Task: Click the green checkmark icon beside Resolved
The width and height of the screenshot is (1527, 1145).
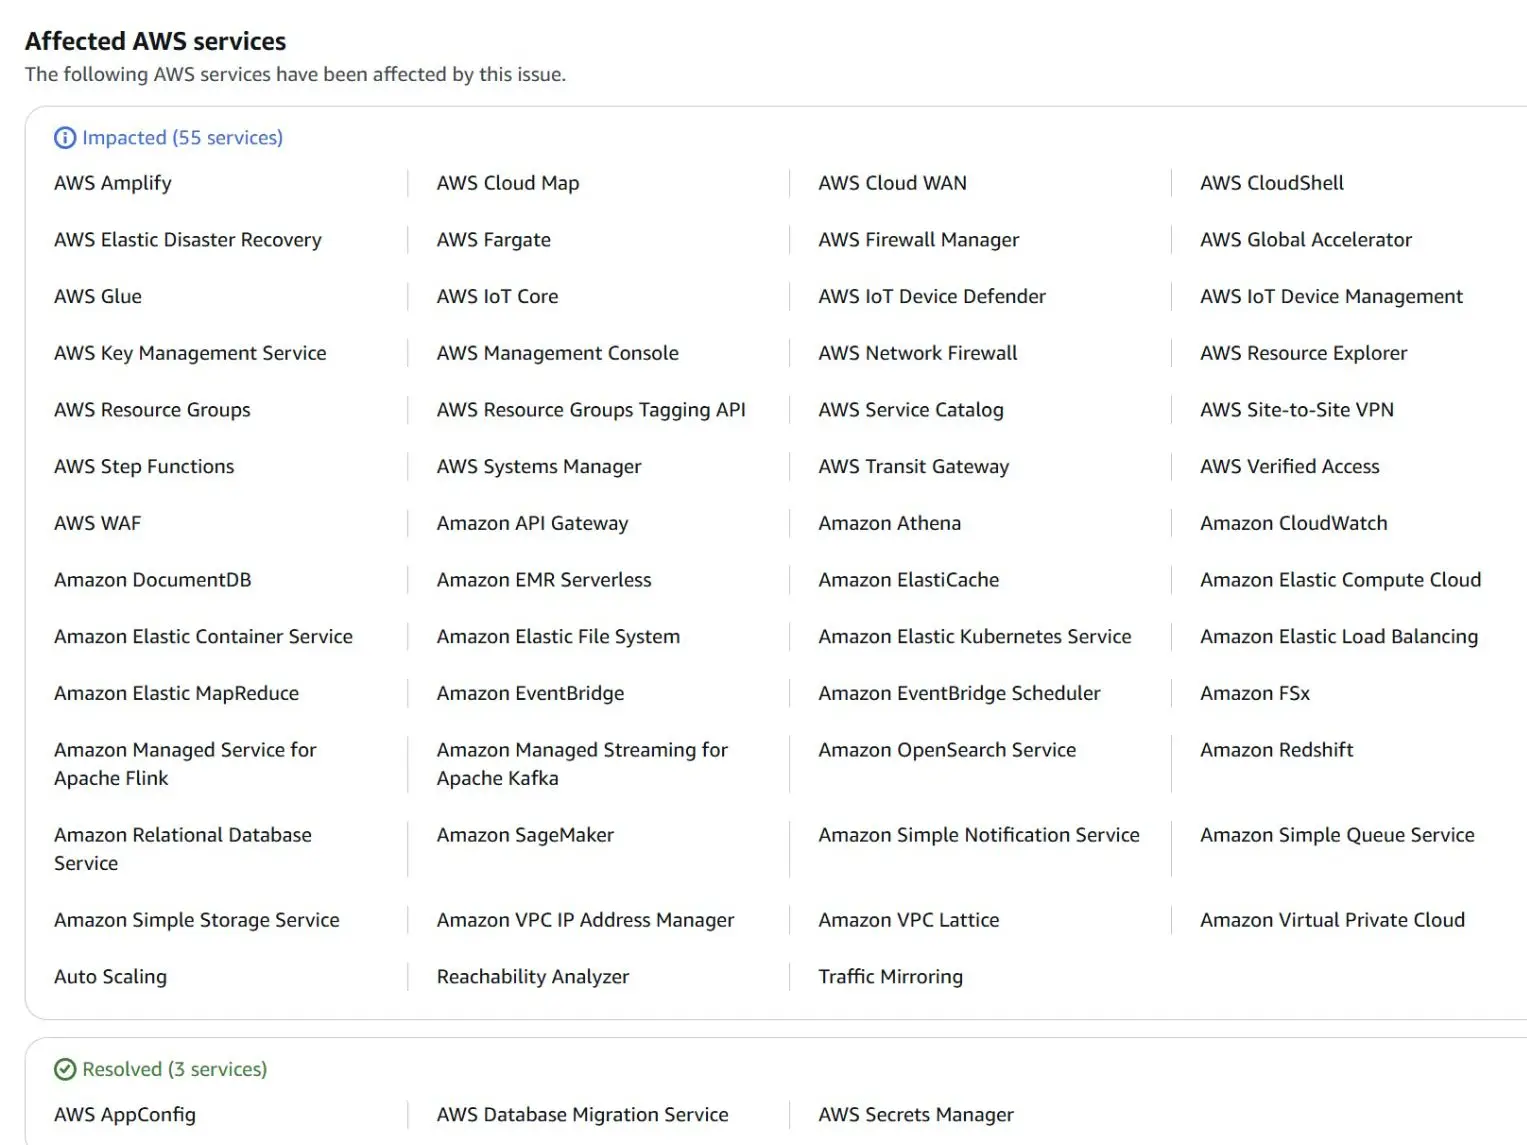Action: tap(65, 1070)
